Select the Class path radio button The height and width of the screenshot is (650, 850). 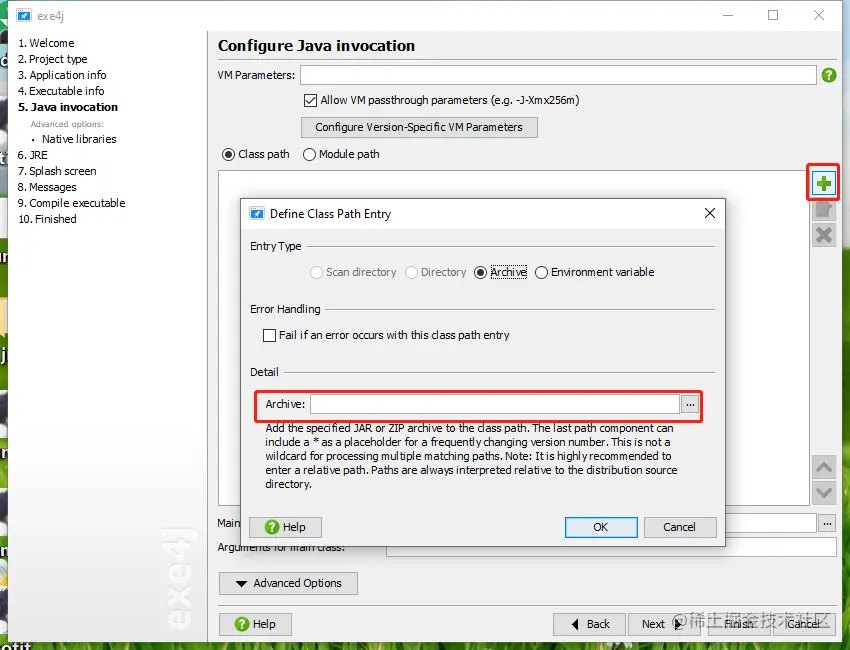click(x=229, y=155)
